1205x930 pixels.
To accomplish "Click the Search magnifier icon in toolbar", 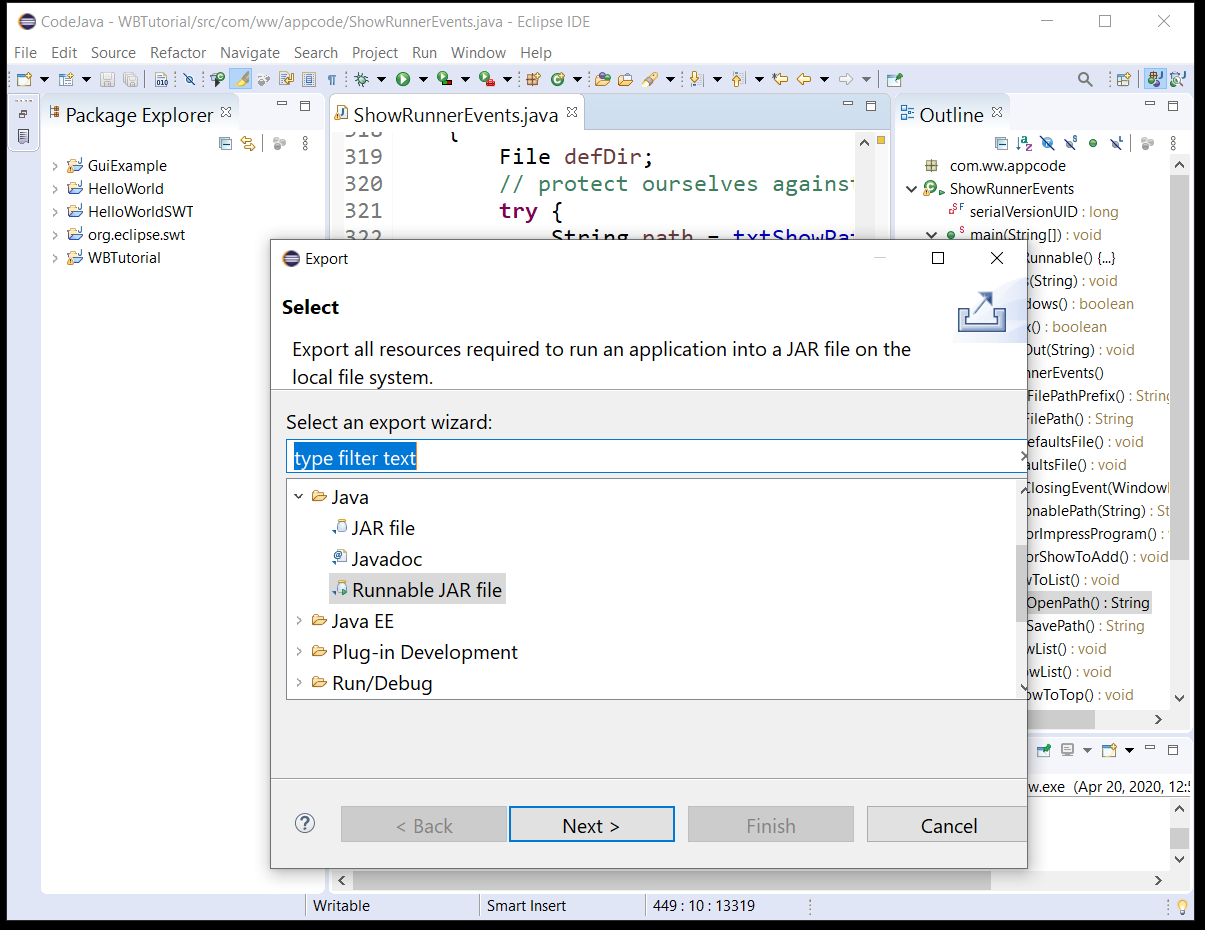I will click(1085, 80).
